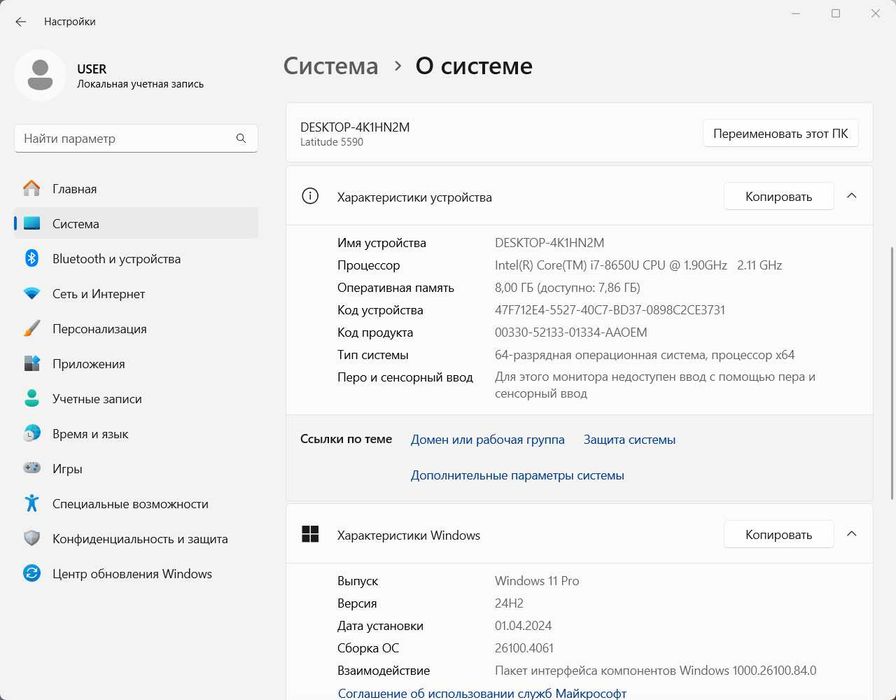Collapse the Windows specifications section

pos(852,534)
